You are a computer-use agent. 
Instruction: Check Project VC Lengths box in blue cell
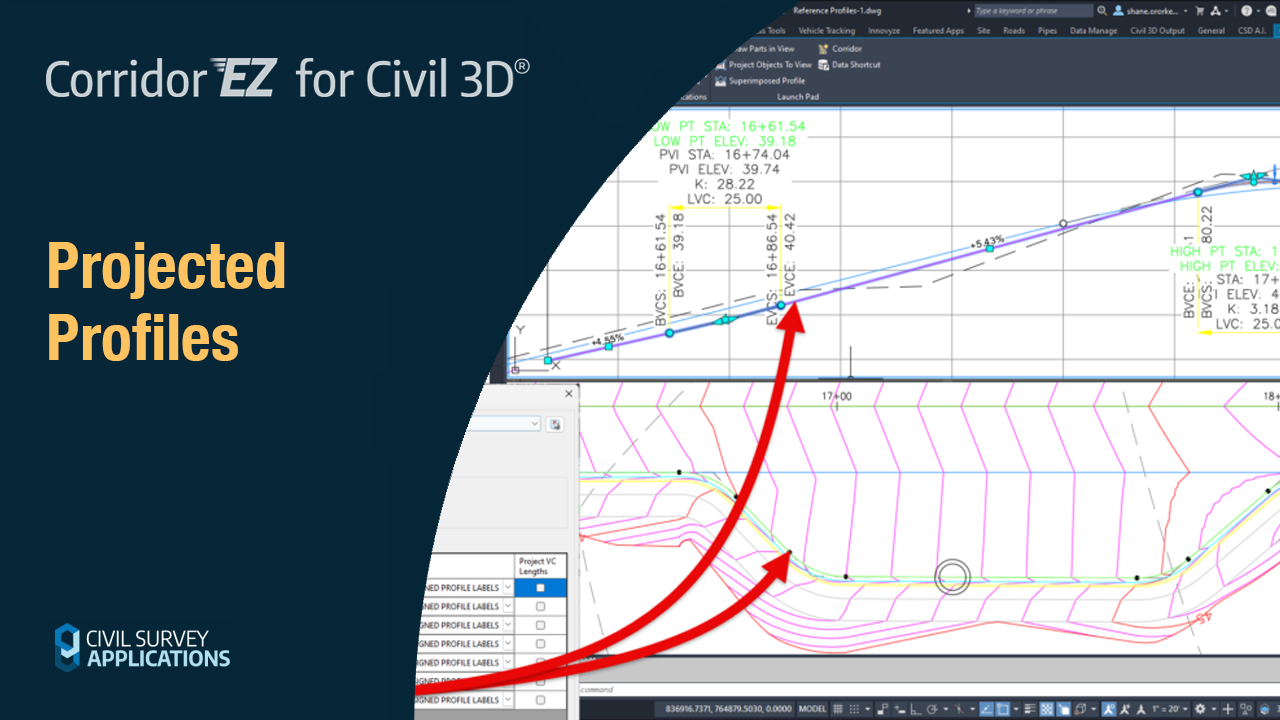point(540,588)
